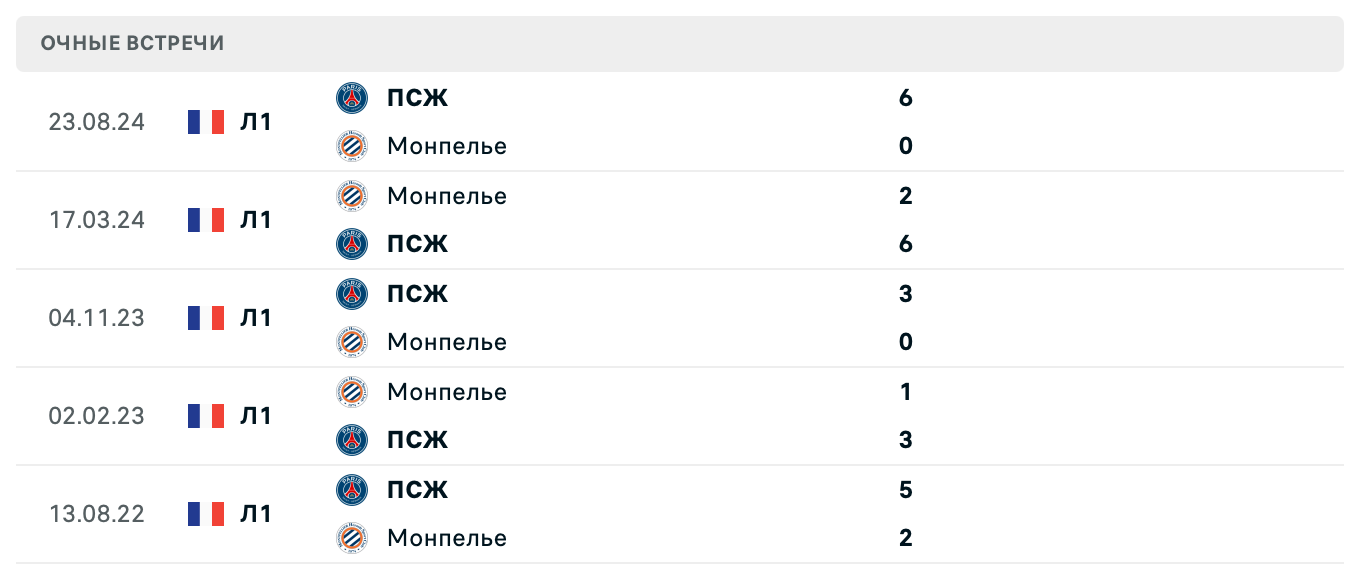Click the PSG logo in the 23.08.24 match
This screenshot has width=1358, height=580.
[352, 98]
